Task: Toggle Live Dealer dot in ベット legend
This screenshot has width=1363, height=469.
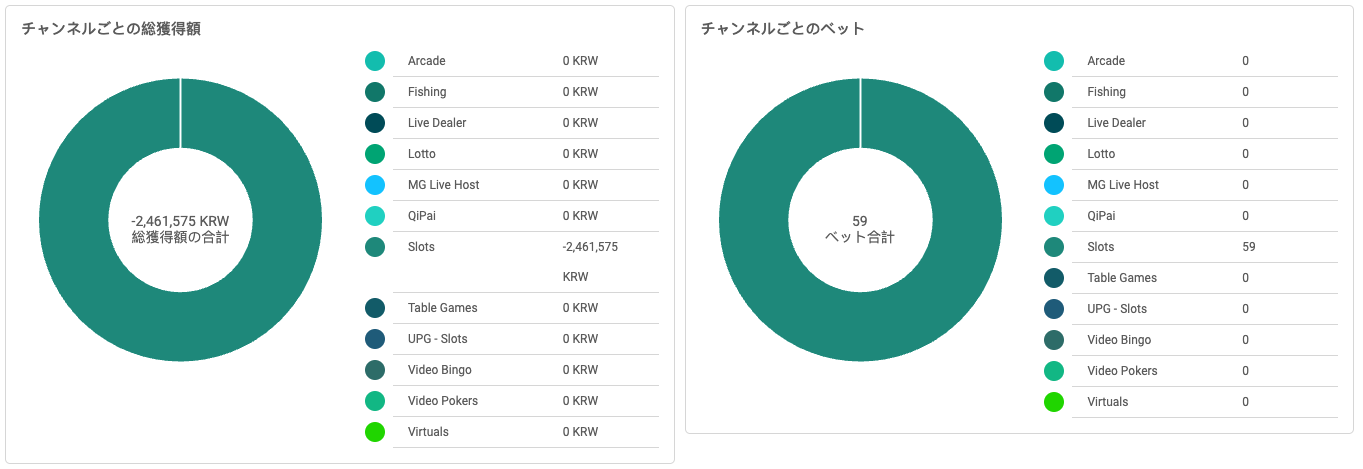Action: point(1054,123)
